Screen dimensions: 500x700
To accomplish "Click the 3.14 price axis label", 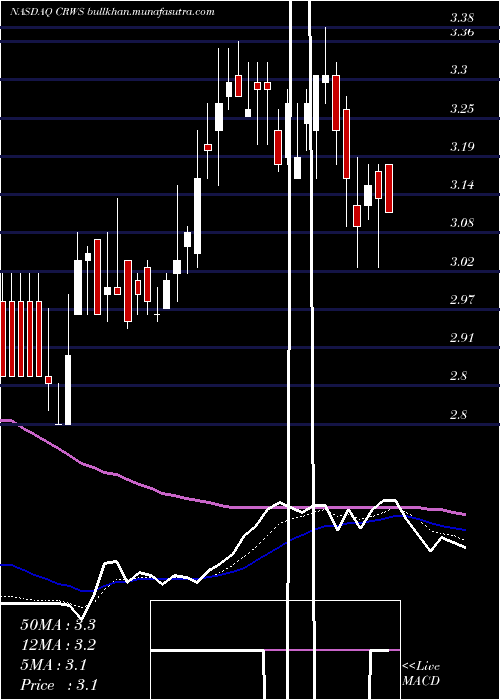I will [462, 185].
